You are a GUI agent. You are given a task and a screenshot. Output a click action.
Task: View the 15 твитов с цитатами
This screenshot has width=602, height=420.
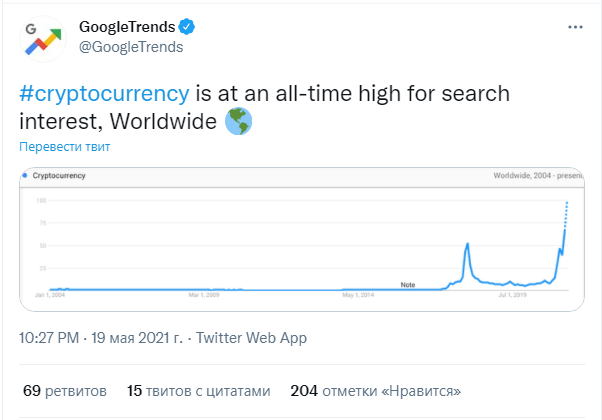[x=199, y=391]
